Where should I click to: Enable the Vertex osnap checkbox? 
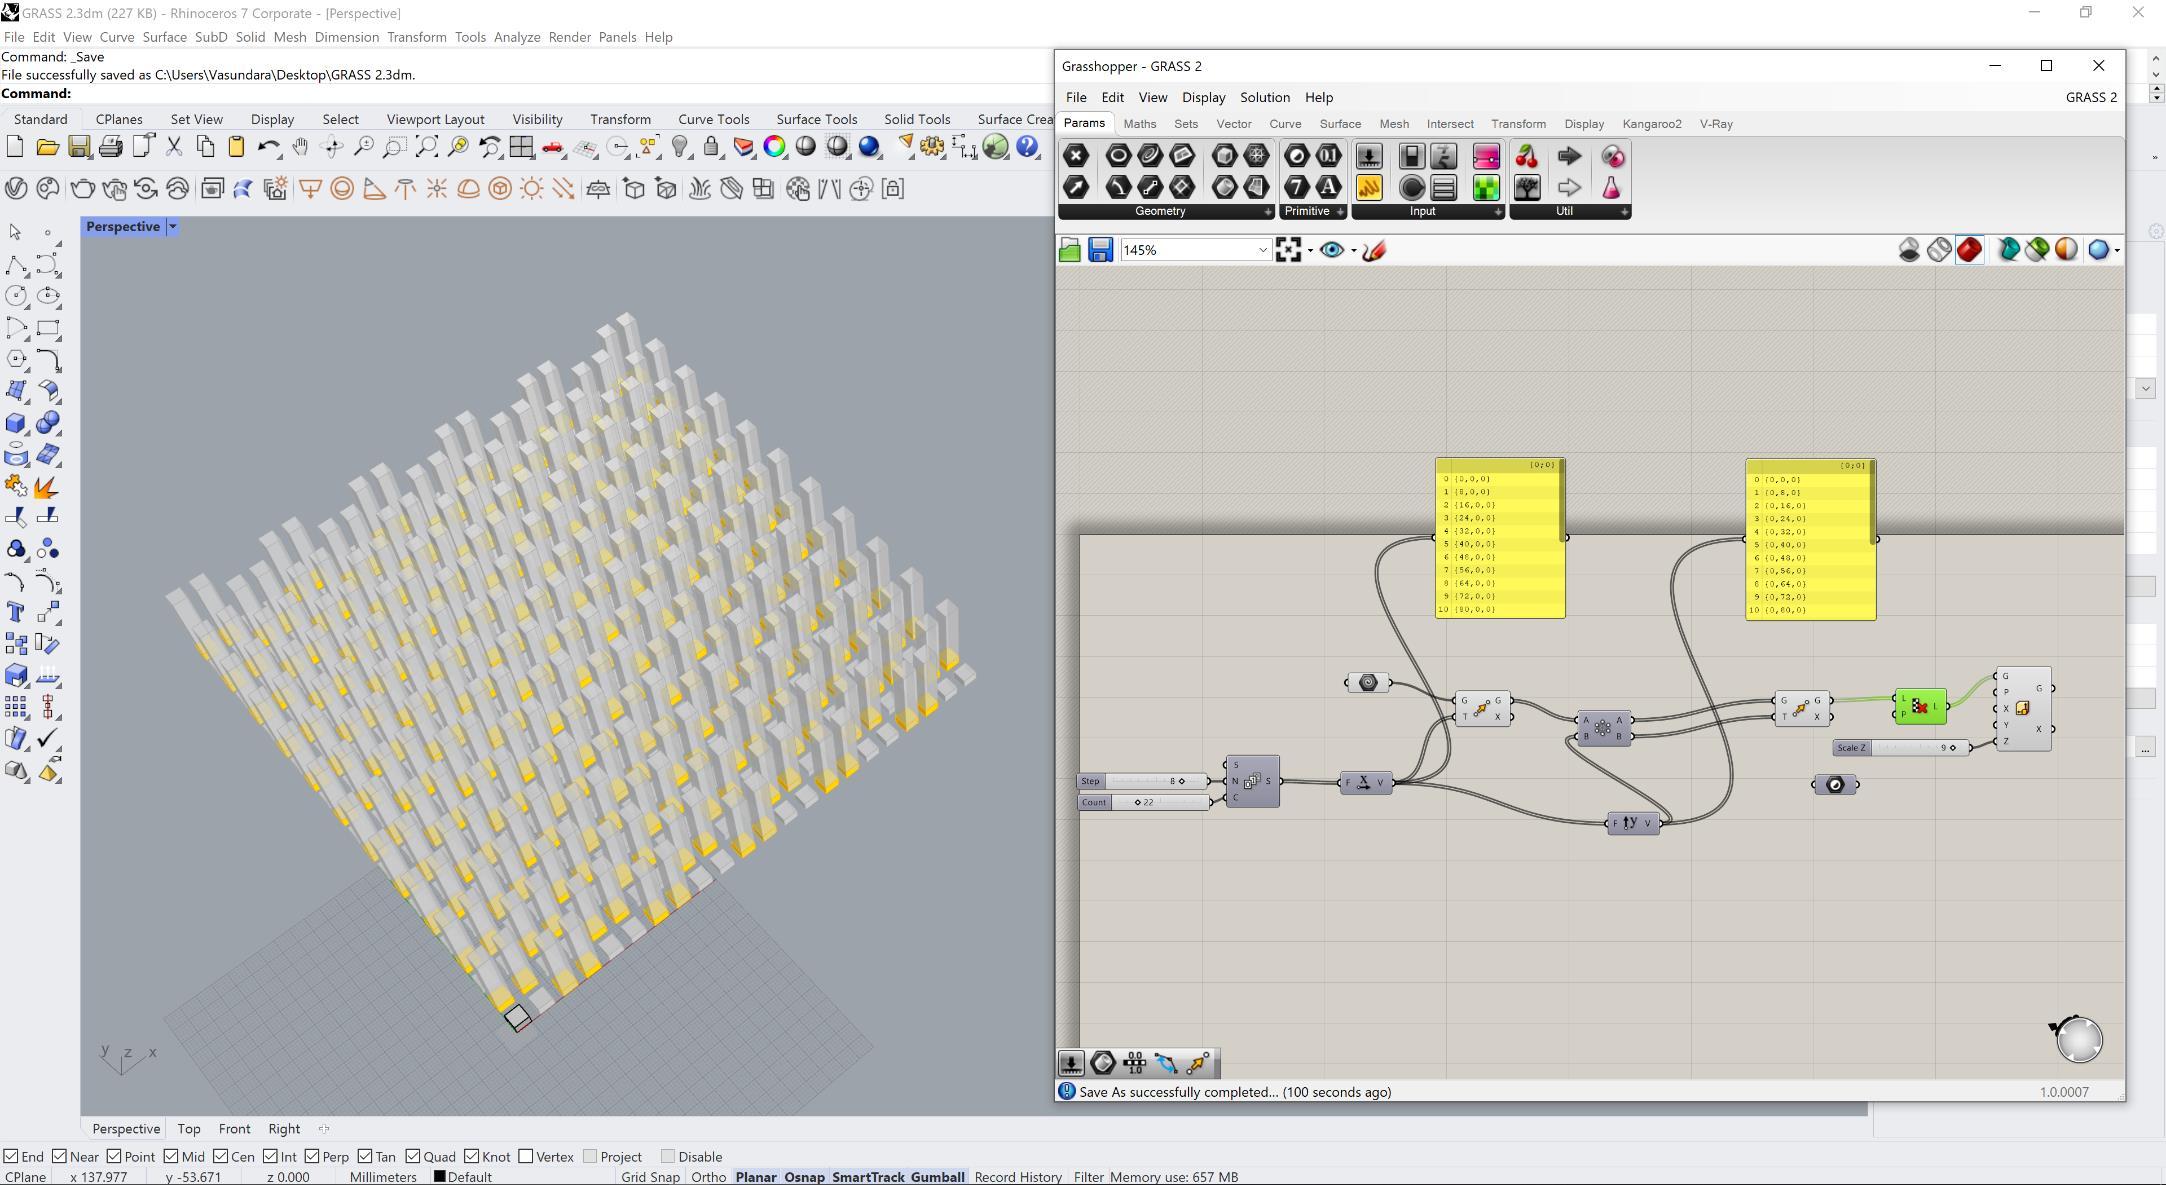point(526,1157)
